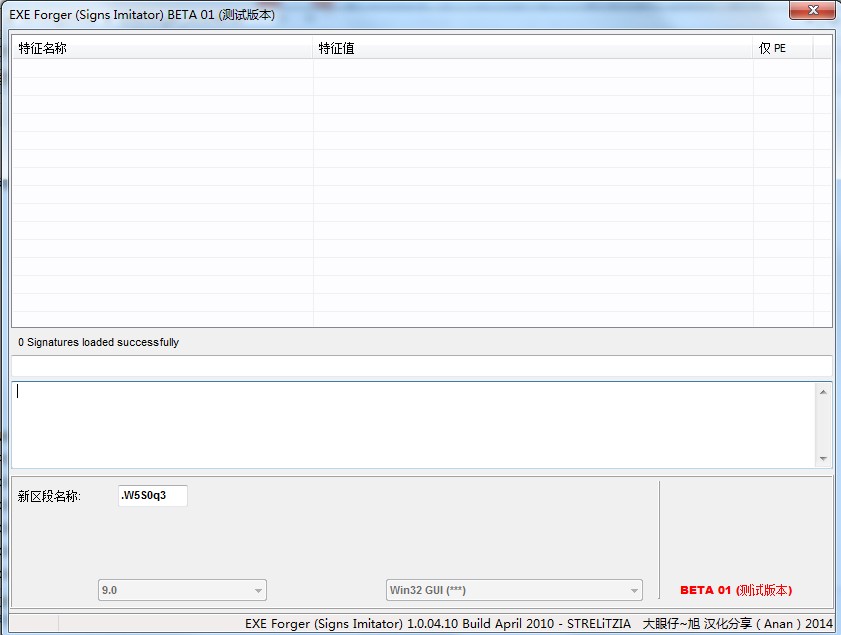The height and width of the screenshot is (635, 841).
Task: Click the text area scrollbar down arrow
Action: click(822, 459)
